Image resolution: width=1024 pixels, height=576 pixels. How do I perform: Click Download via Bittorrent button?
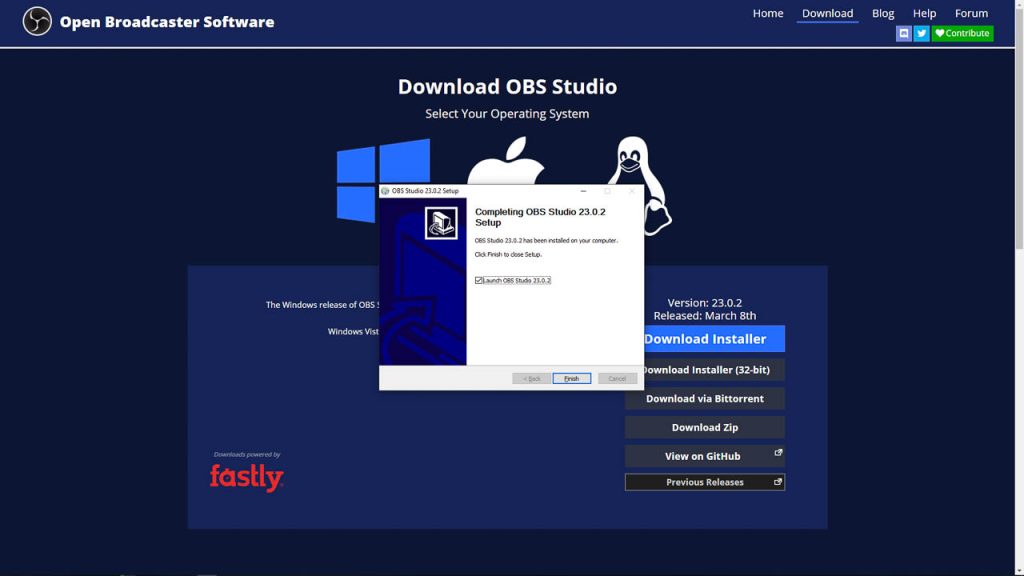[705, 398]
